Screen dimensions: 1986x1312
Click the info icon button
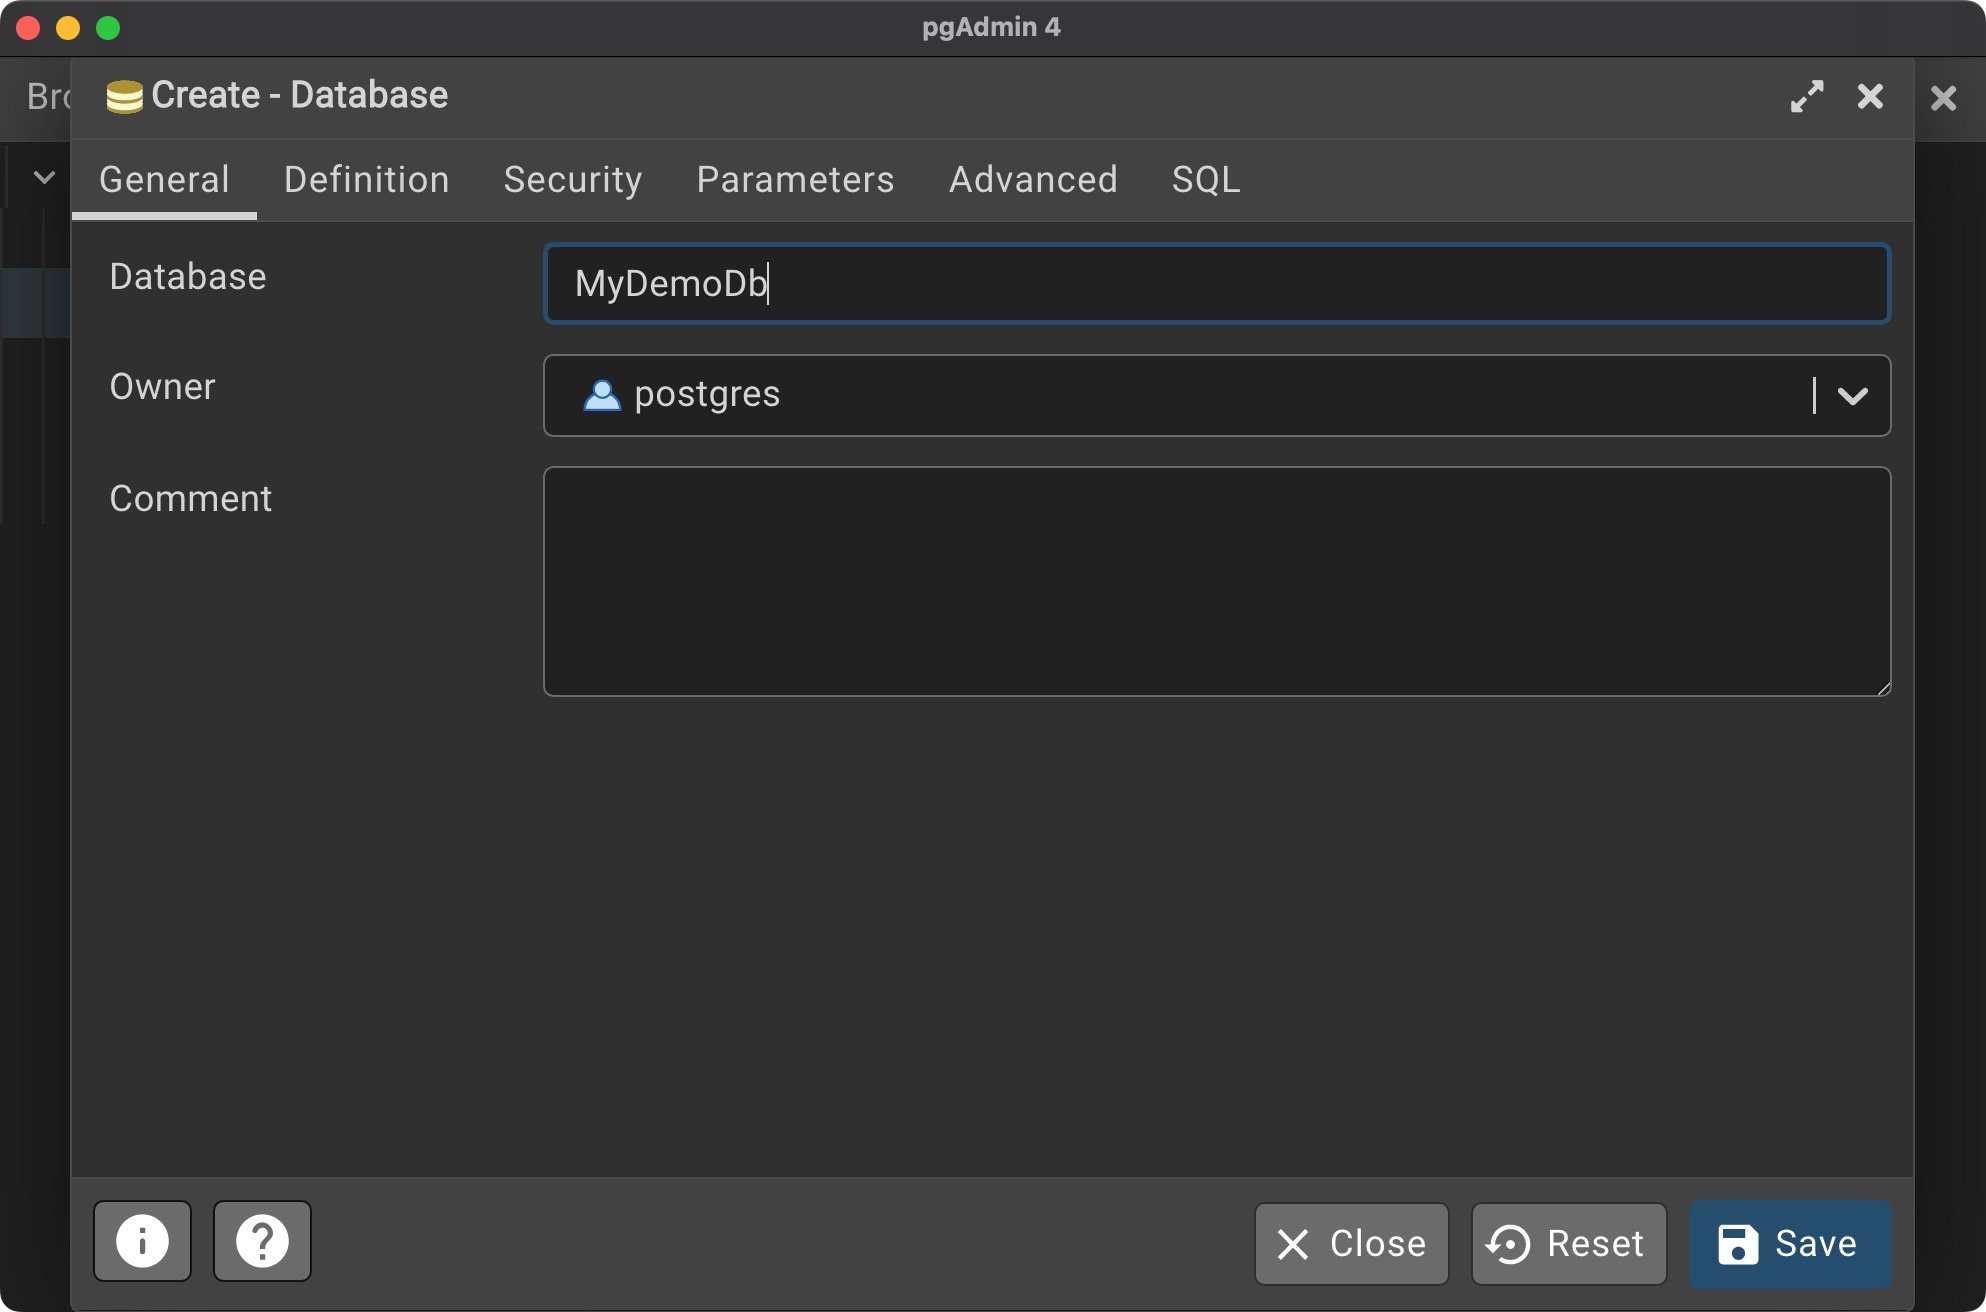142,1241
